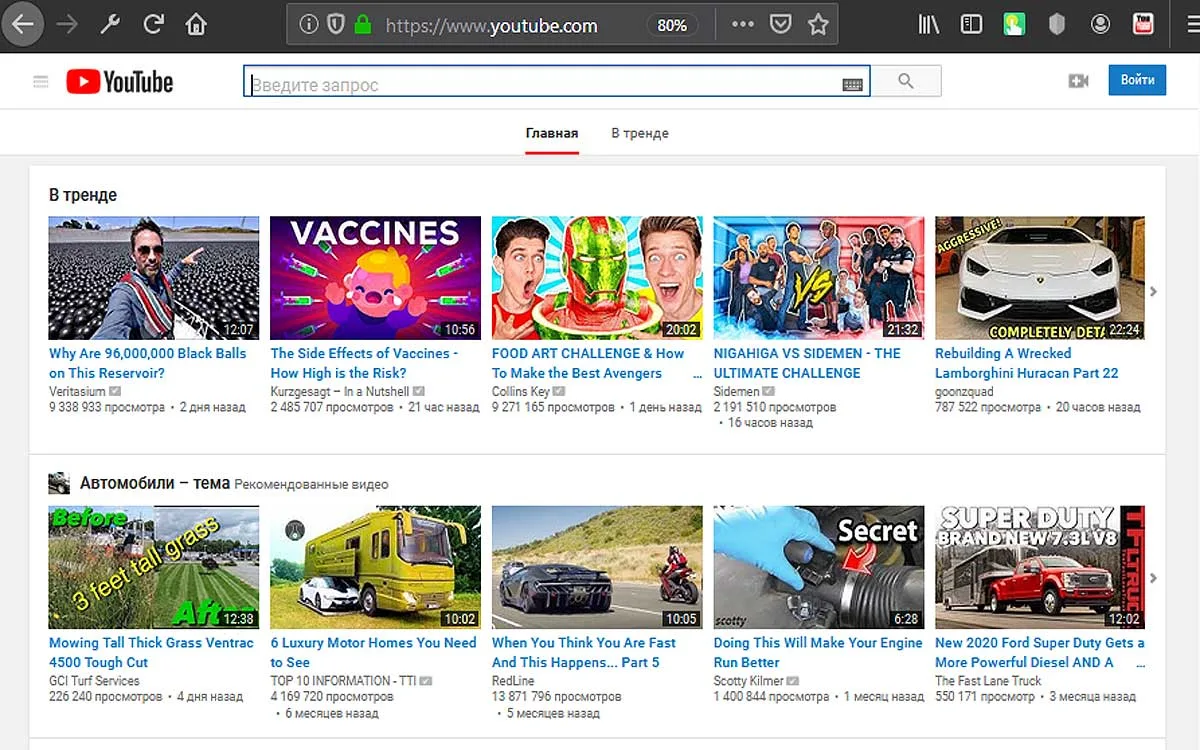Switch to the В тренде tab

point(640,133)
